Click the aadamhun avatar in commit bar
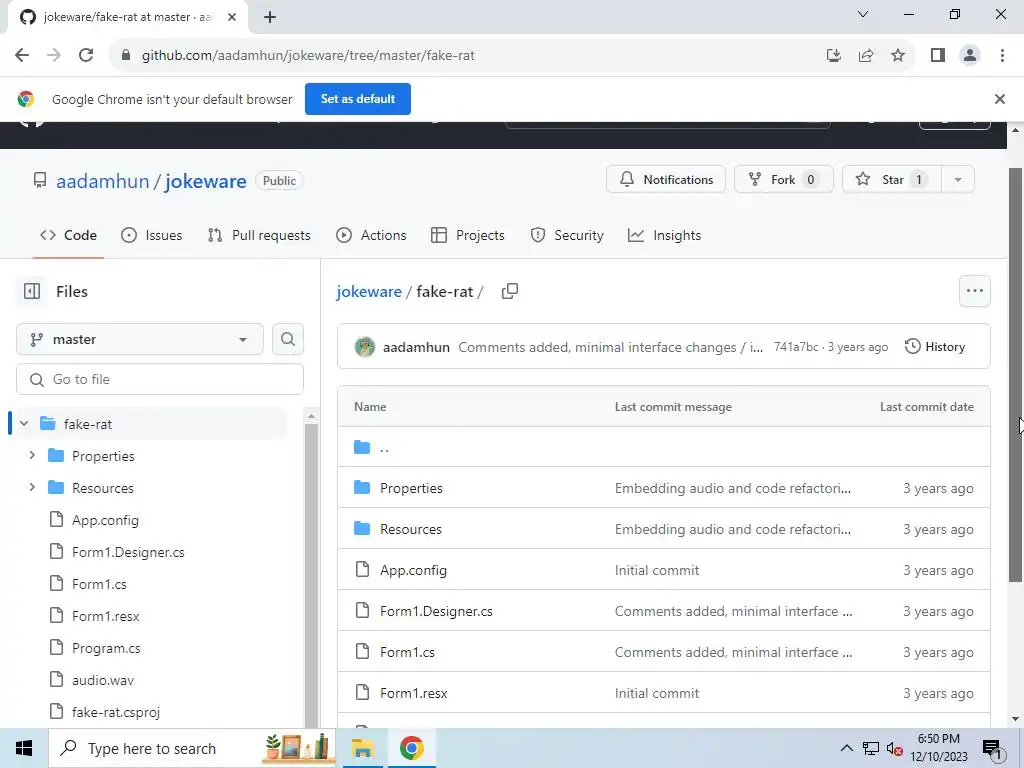The image size is (1024, 768). [365, 347]
